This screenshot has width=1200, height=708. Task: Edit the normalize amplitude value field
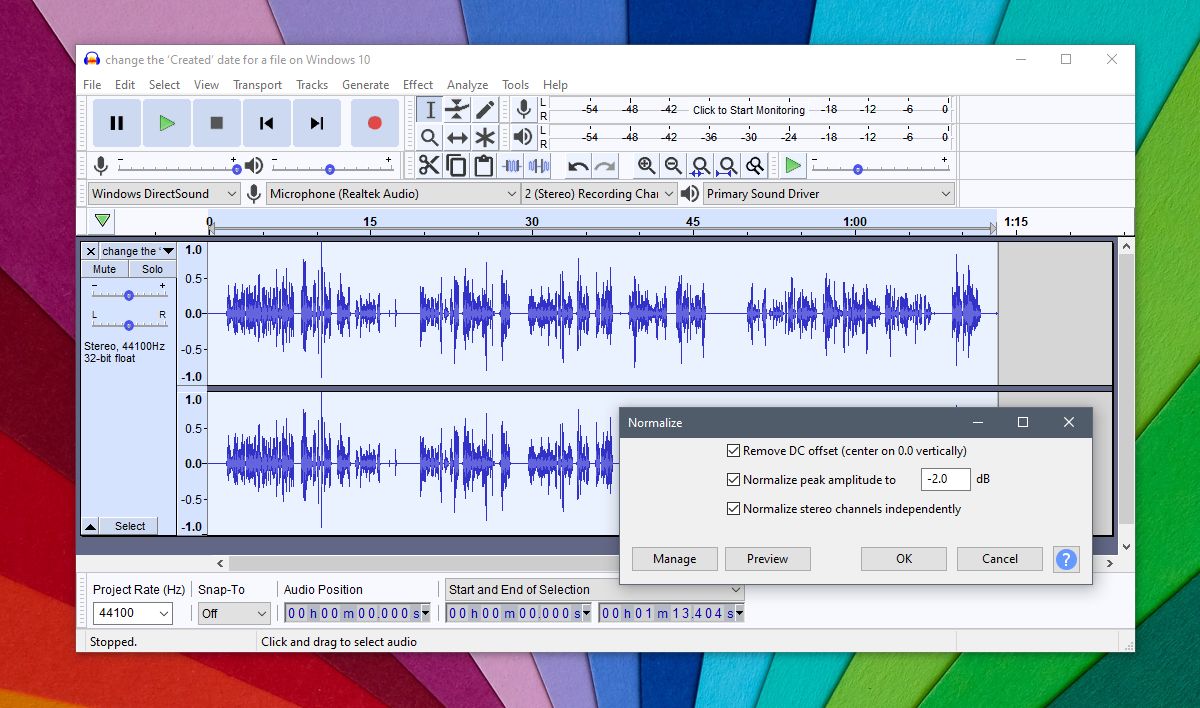(944, 479)
